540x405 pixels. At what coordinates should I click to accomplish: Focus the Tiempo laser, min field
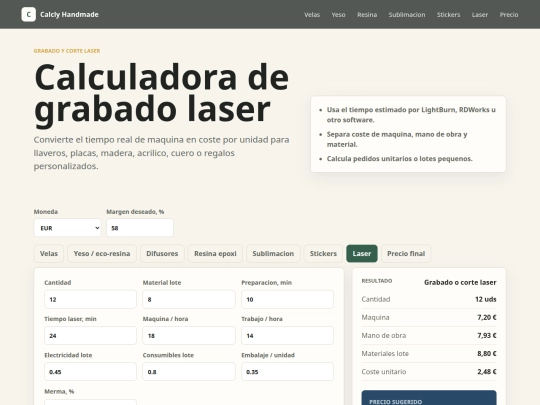click(90, 335)
